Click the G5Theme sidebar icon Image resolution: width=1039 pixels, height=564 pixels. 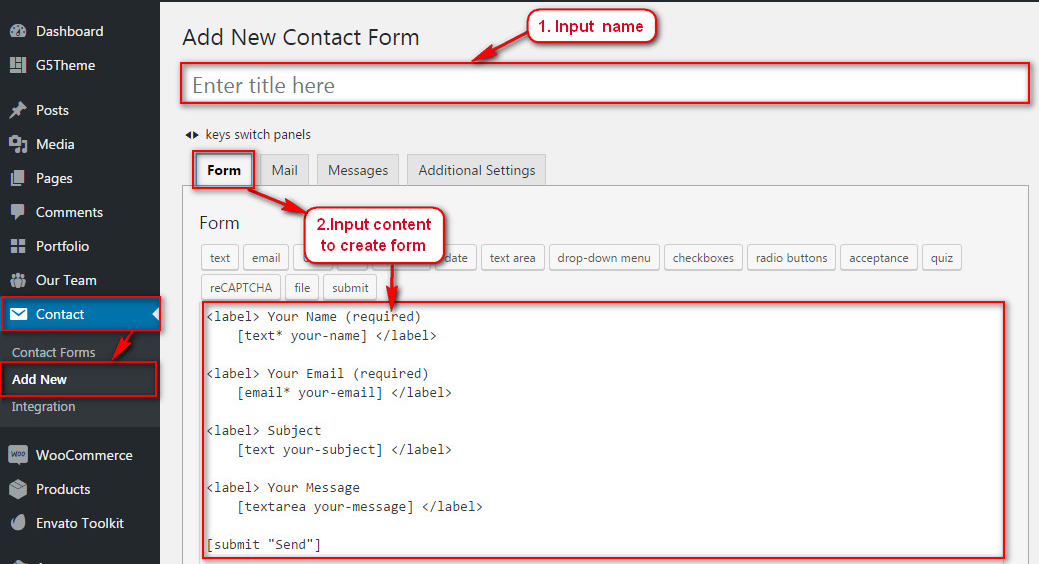[18, 65]
